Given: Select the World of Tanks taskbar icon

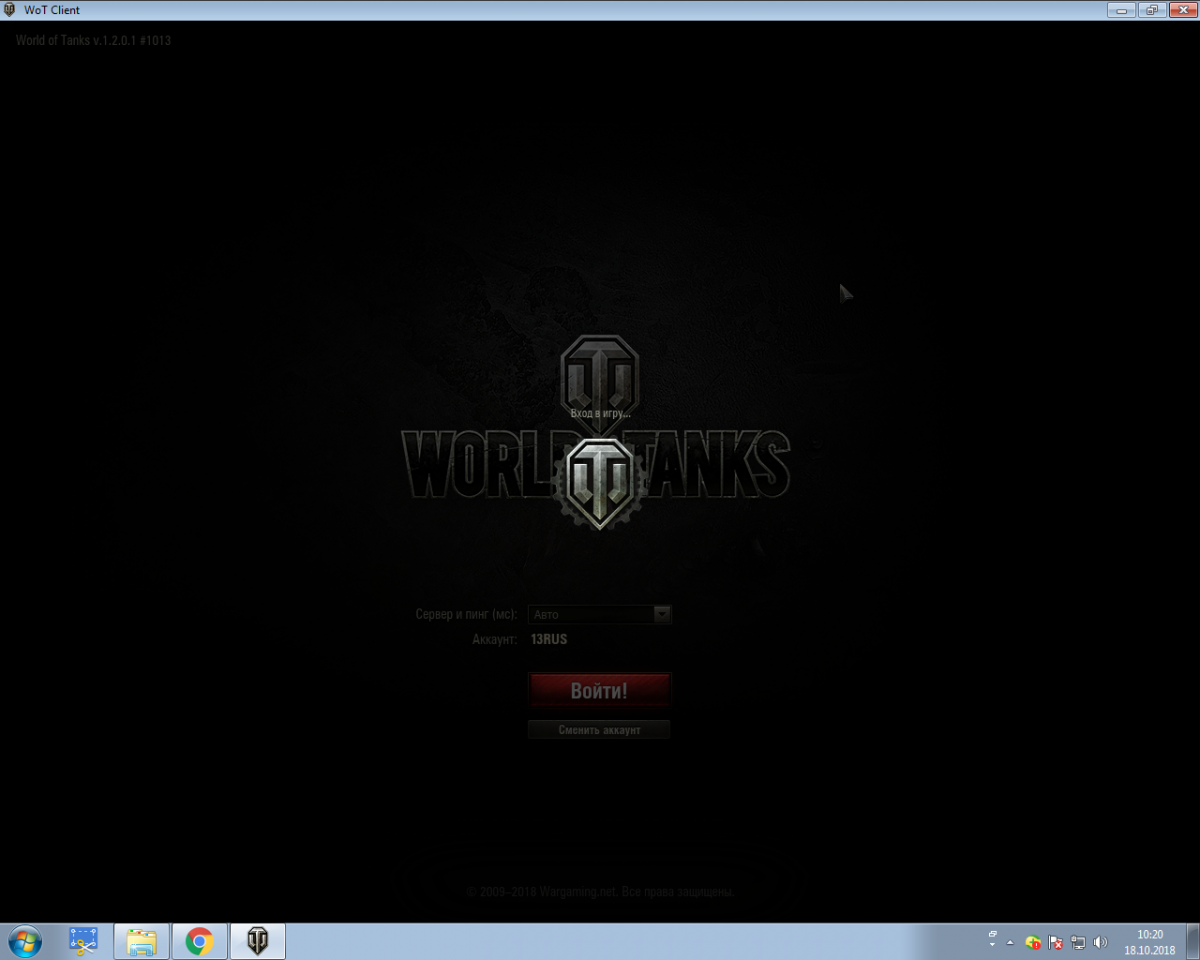Looking at the screenshot, I should coord(258,941).
